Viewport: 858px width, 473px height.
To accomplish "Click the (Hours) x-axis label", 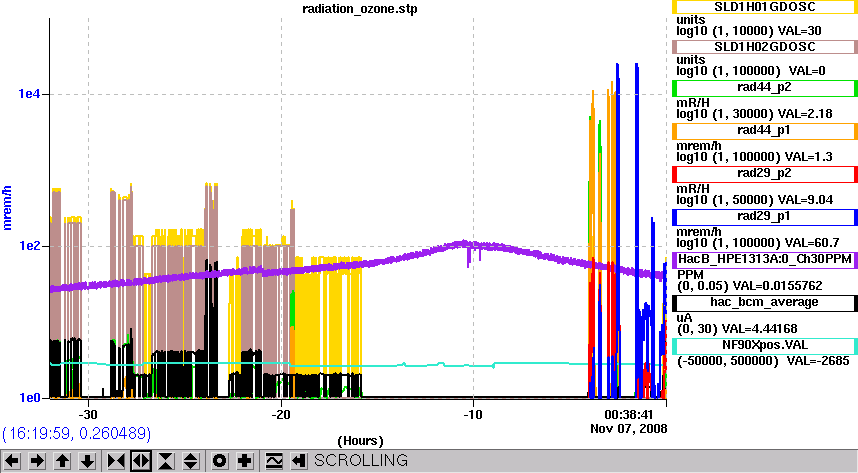I will coord(360,441).
